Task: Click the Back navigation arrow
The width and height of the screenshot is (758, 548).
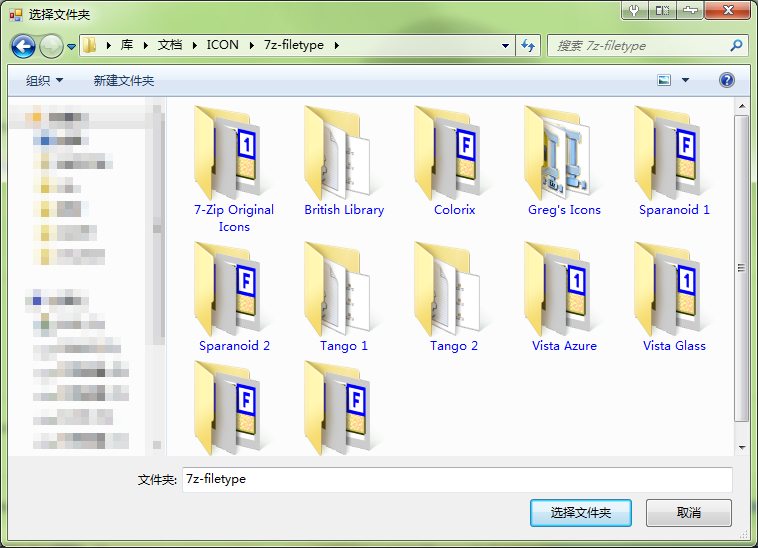Action: 23,46
